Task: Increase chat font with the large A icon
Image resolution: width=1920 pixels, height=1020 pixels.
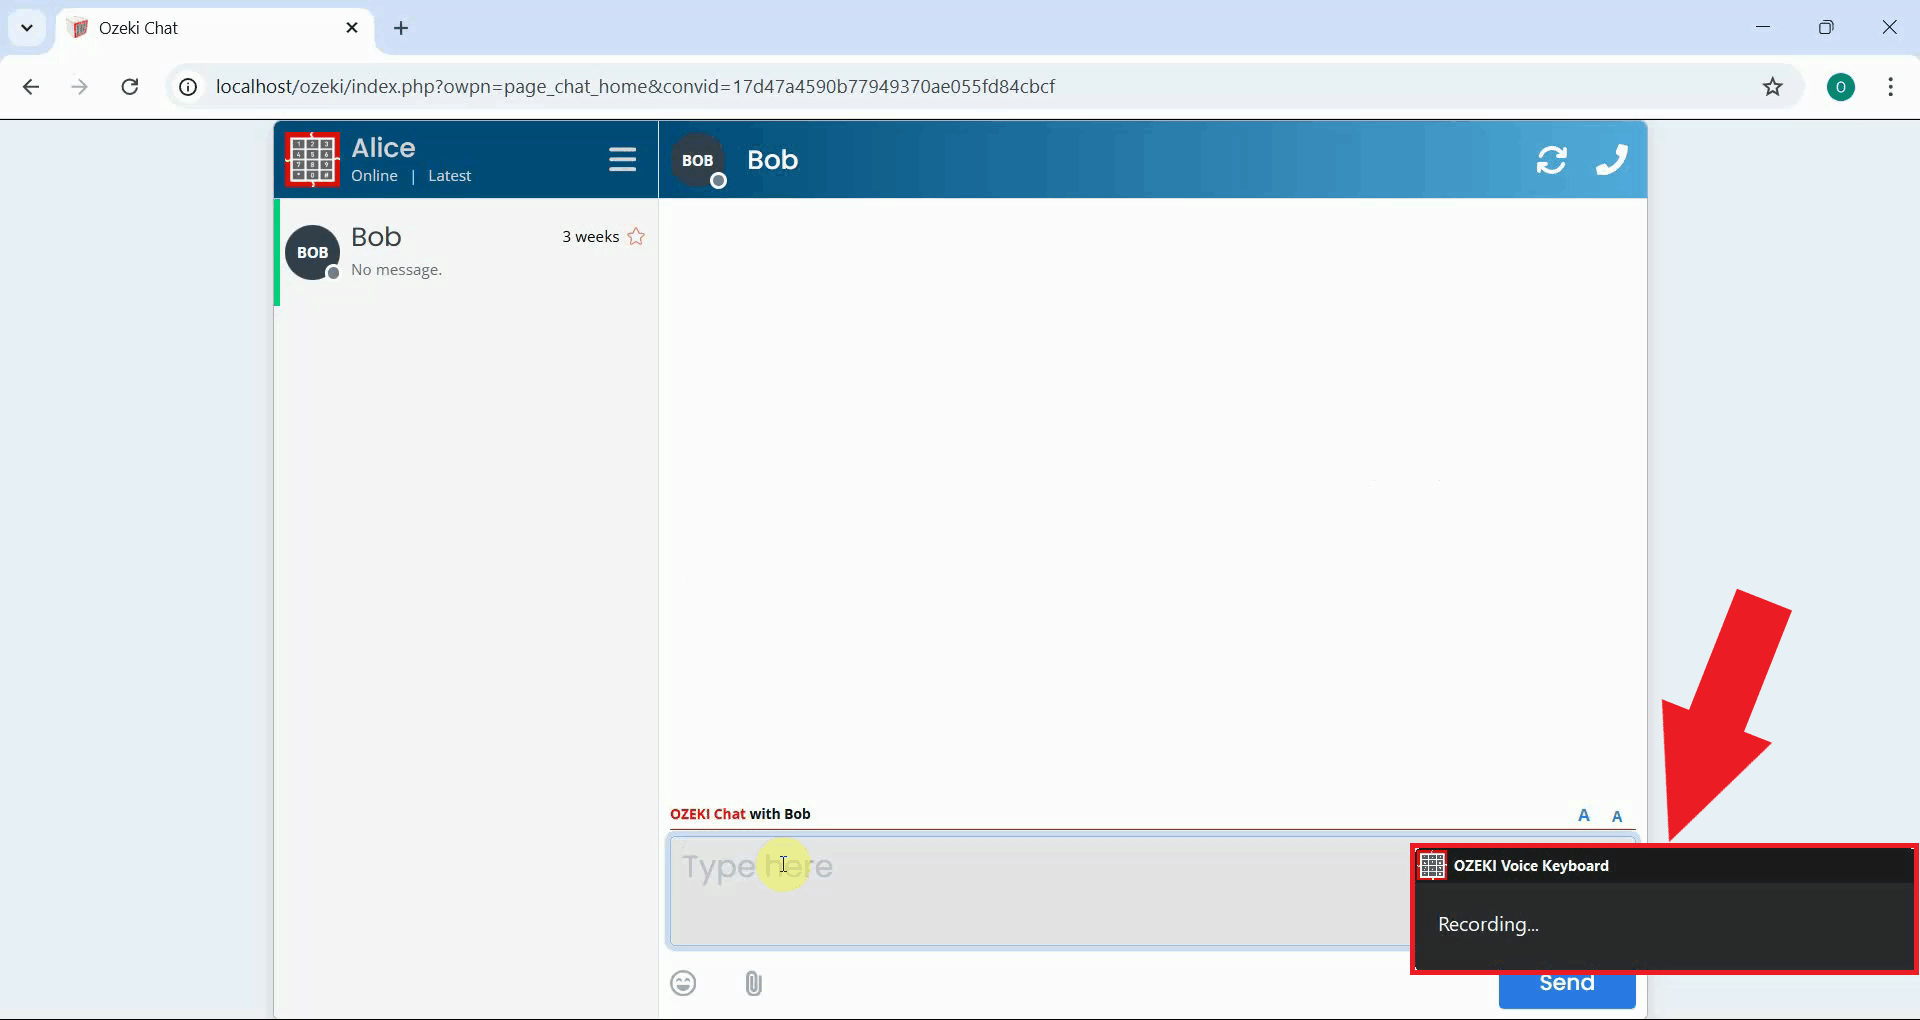Action: tap(1584, 815)
